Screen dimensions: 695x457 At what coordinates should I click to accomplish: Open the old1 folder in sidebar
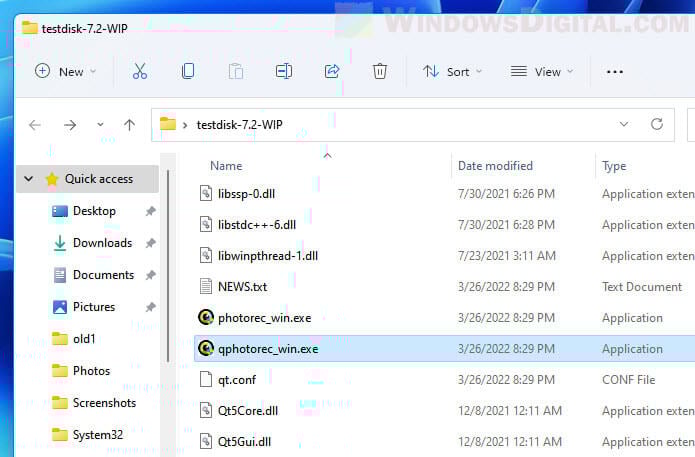[x=84, y=339]
